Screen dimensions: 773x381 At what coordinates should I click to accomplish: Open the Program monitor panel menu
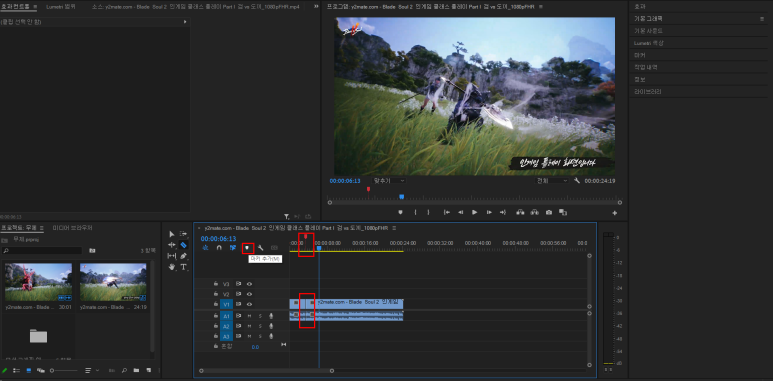click(541, 7)
